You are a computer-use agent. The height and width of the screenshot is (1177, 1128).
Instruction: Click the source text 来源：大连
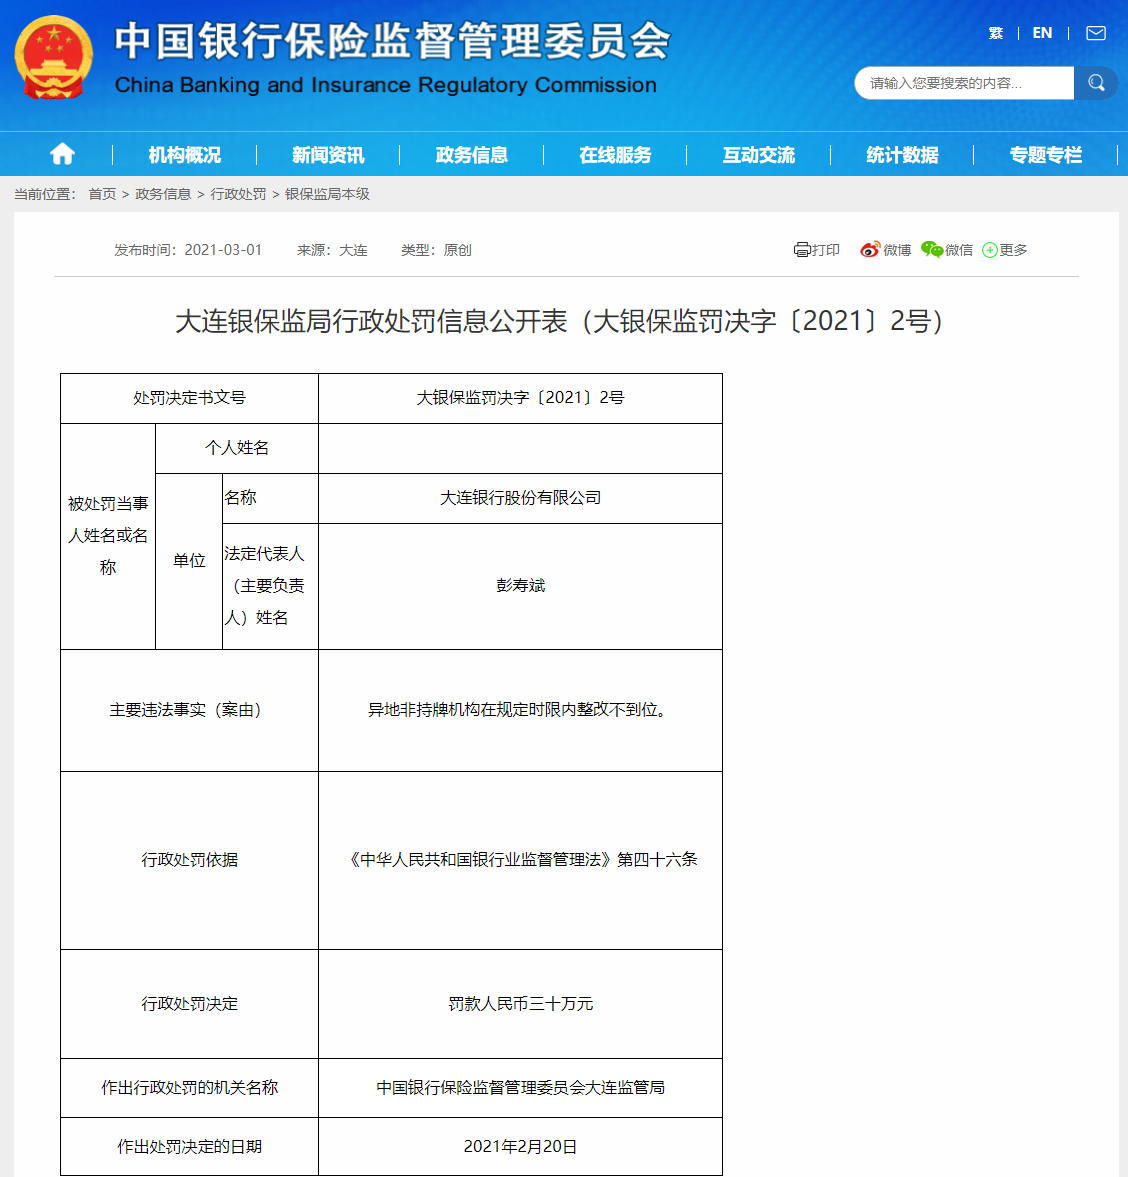[332, 250]
